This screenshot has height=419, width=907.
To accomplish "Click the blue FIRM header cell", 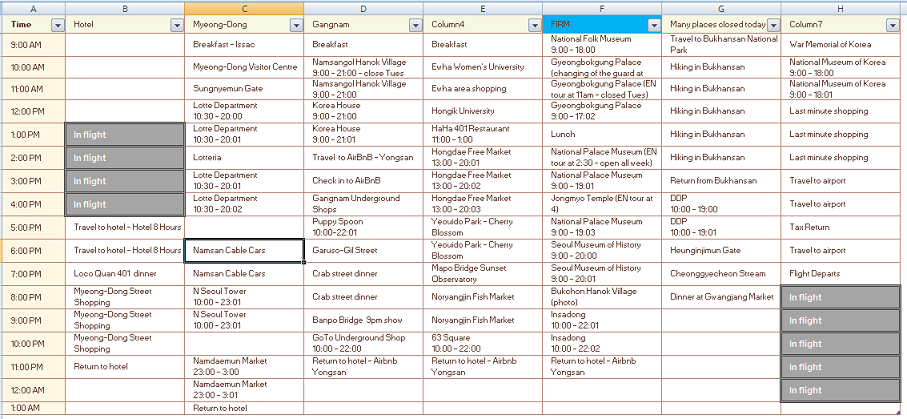I will coord(595,24).
